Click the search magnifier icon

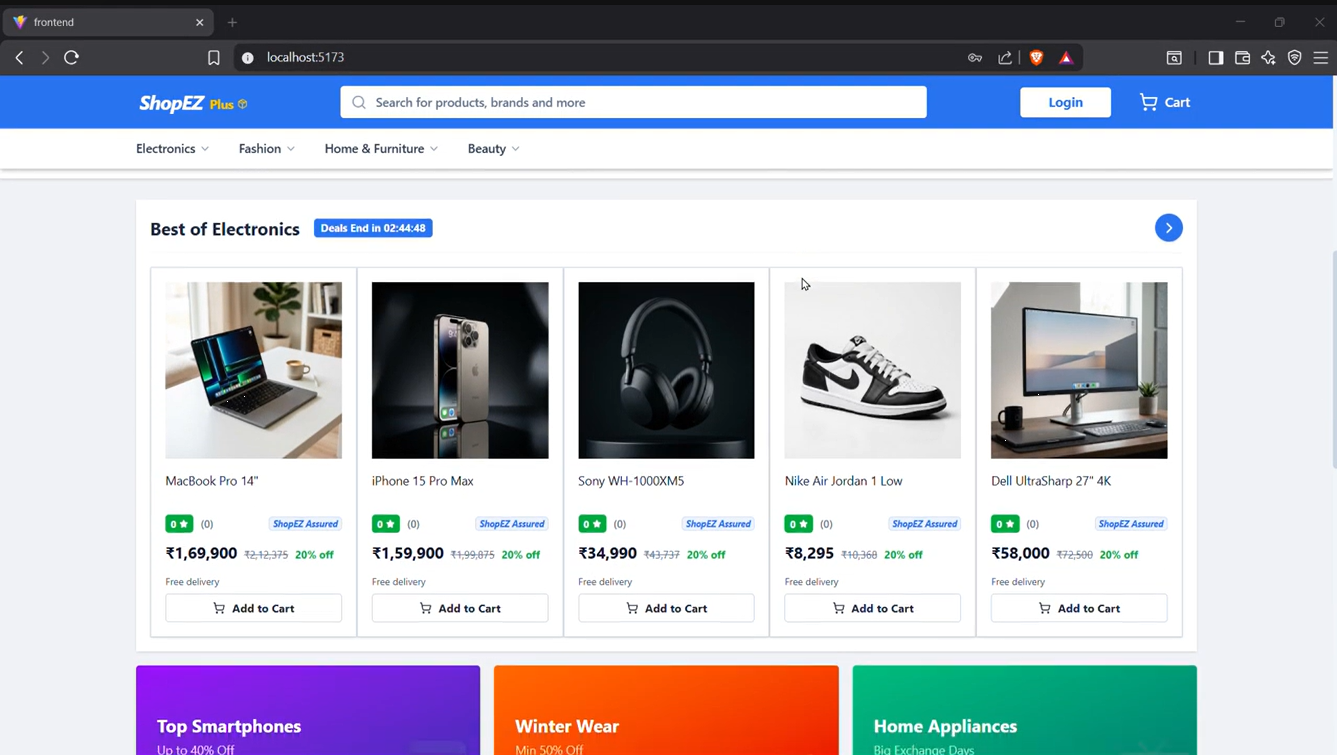pyautogui.click(x=359, y=102)
